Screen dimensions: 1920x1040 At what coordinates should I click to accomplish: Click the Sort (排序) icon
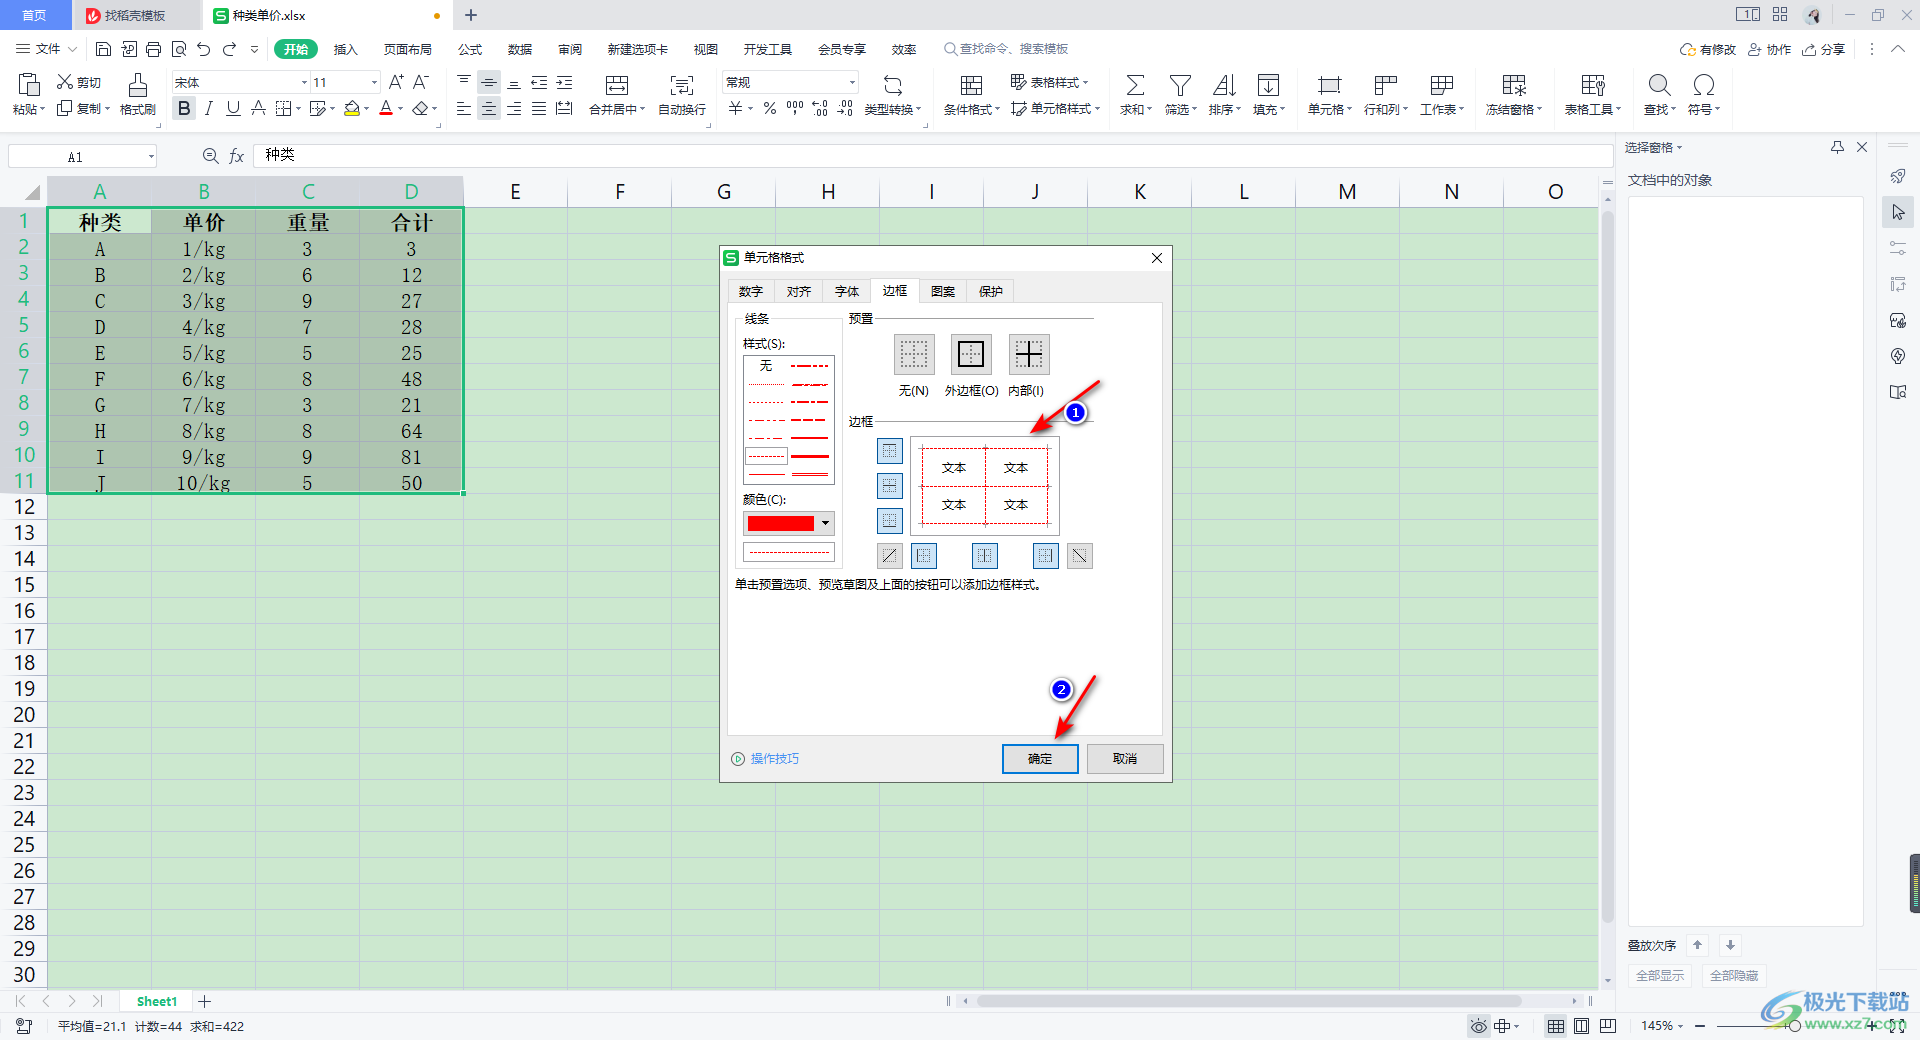pyautogui.click(x=1224, y=85)
